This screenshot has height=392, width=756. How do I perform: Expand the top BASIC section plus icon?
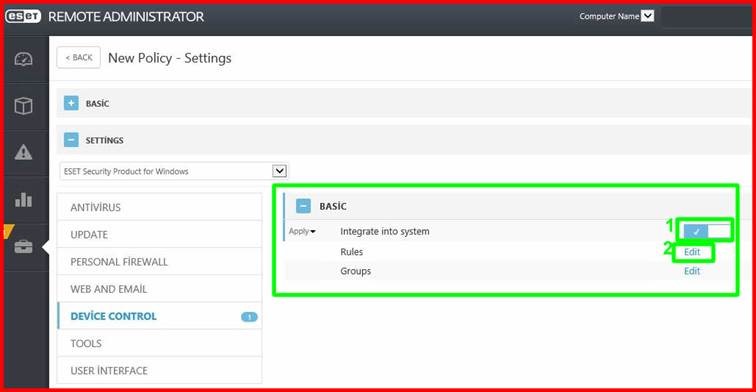(x=71, y=103)
